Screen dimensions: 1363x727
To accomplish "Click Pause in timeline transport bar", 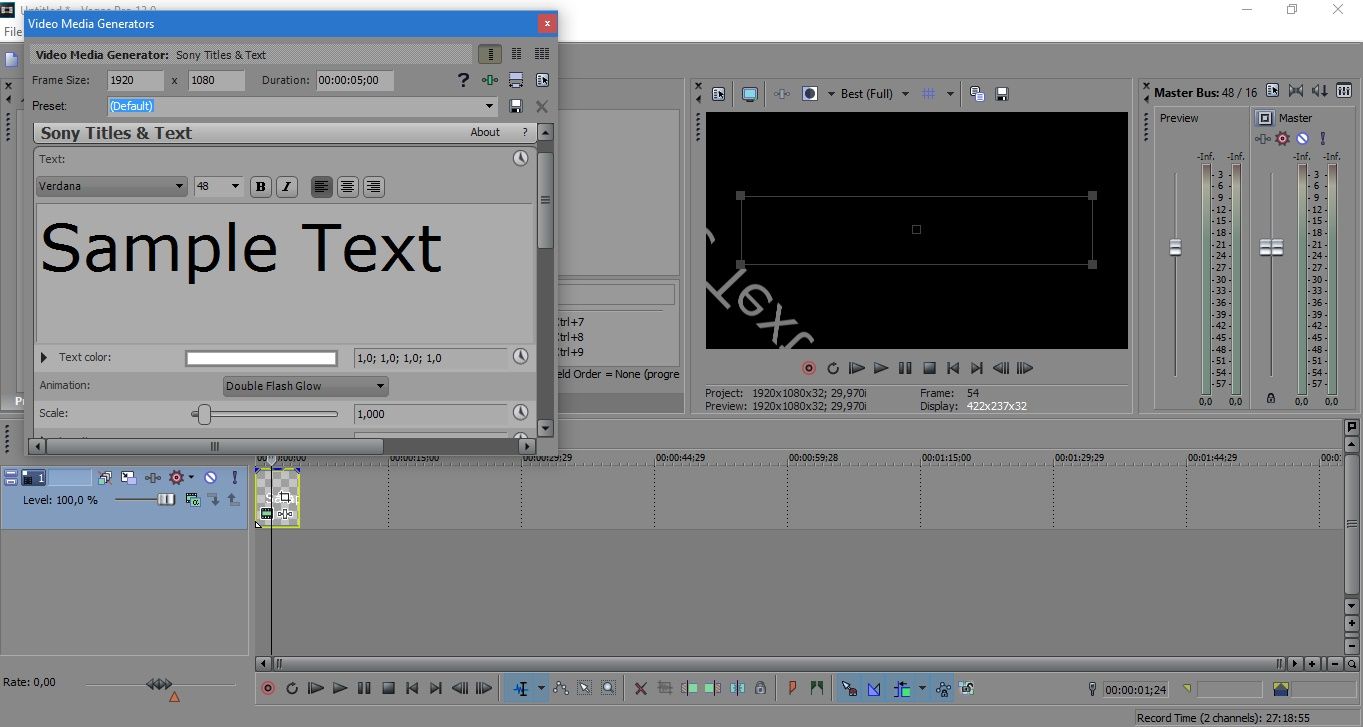I will click(x=364, y=688).
